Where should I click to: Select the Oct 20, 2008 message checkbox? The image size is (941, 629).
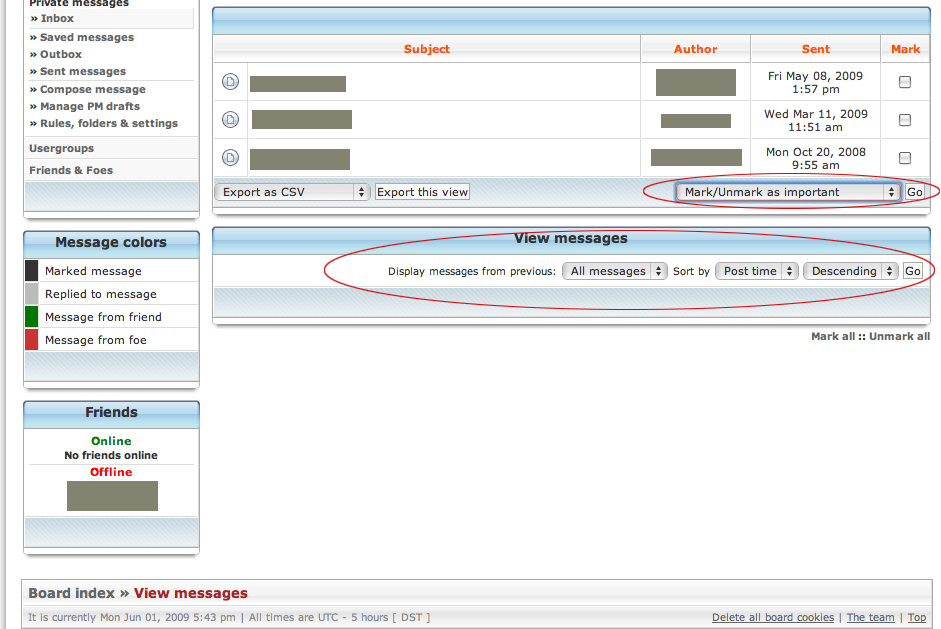[905, 158]
